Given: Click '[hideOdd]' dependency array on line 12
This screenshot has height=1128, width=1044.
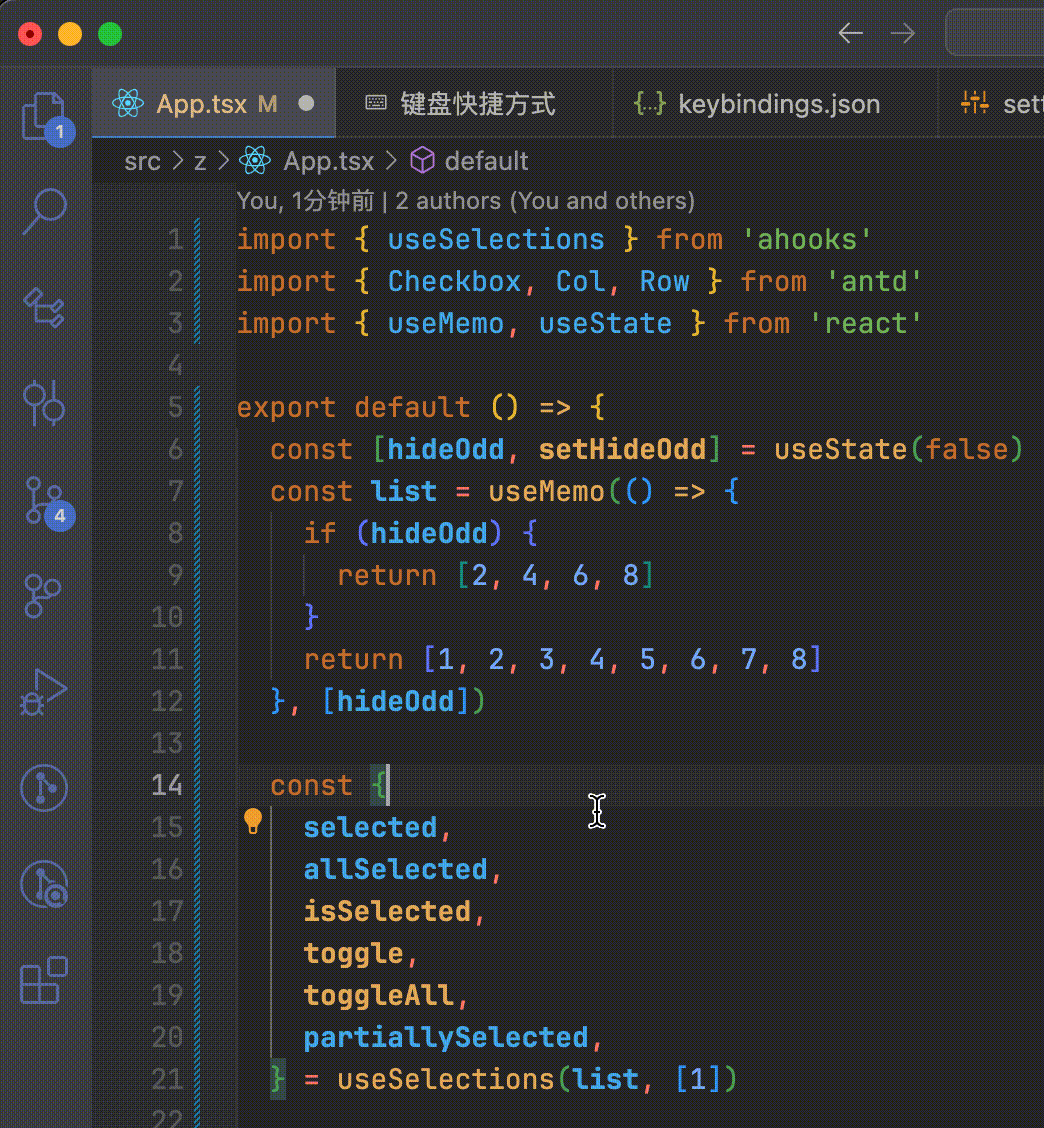Looking at the screenshot, I should tap(396, 701).
